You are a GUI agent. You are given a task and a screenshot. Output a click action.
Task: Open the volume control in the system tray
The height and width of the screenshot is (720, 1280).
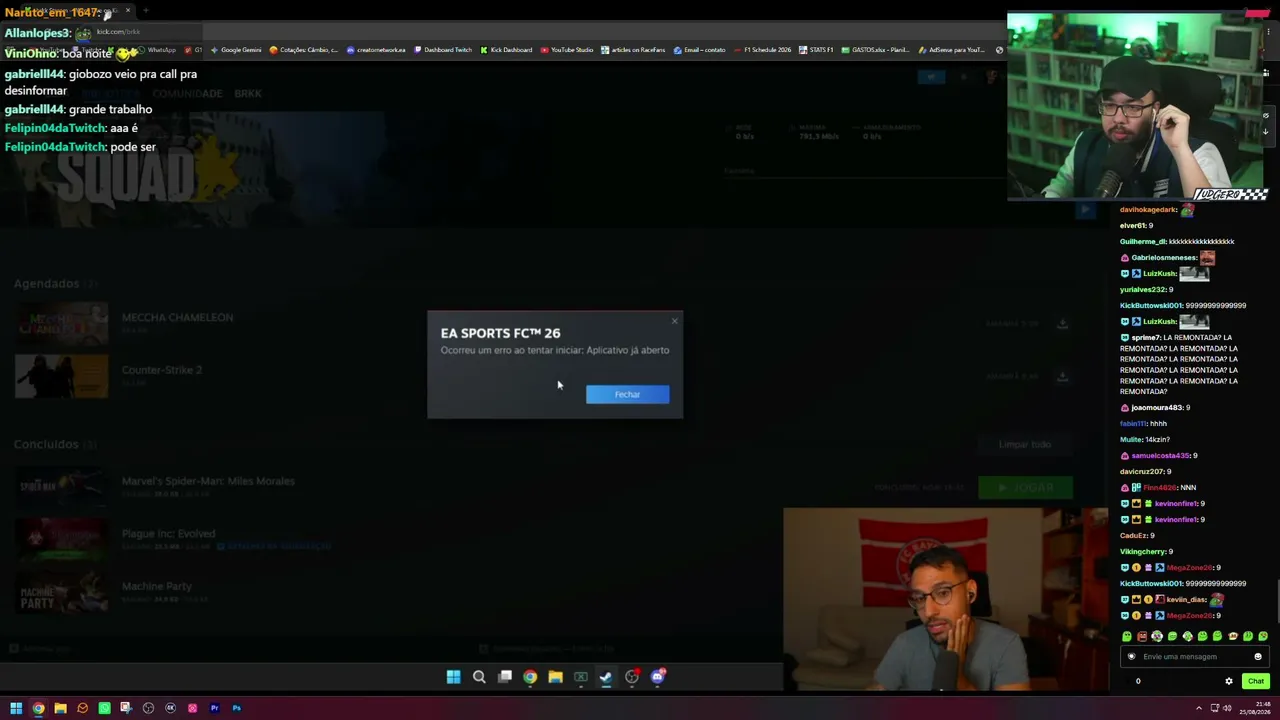point(1227,708)
